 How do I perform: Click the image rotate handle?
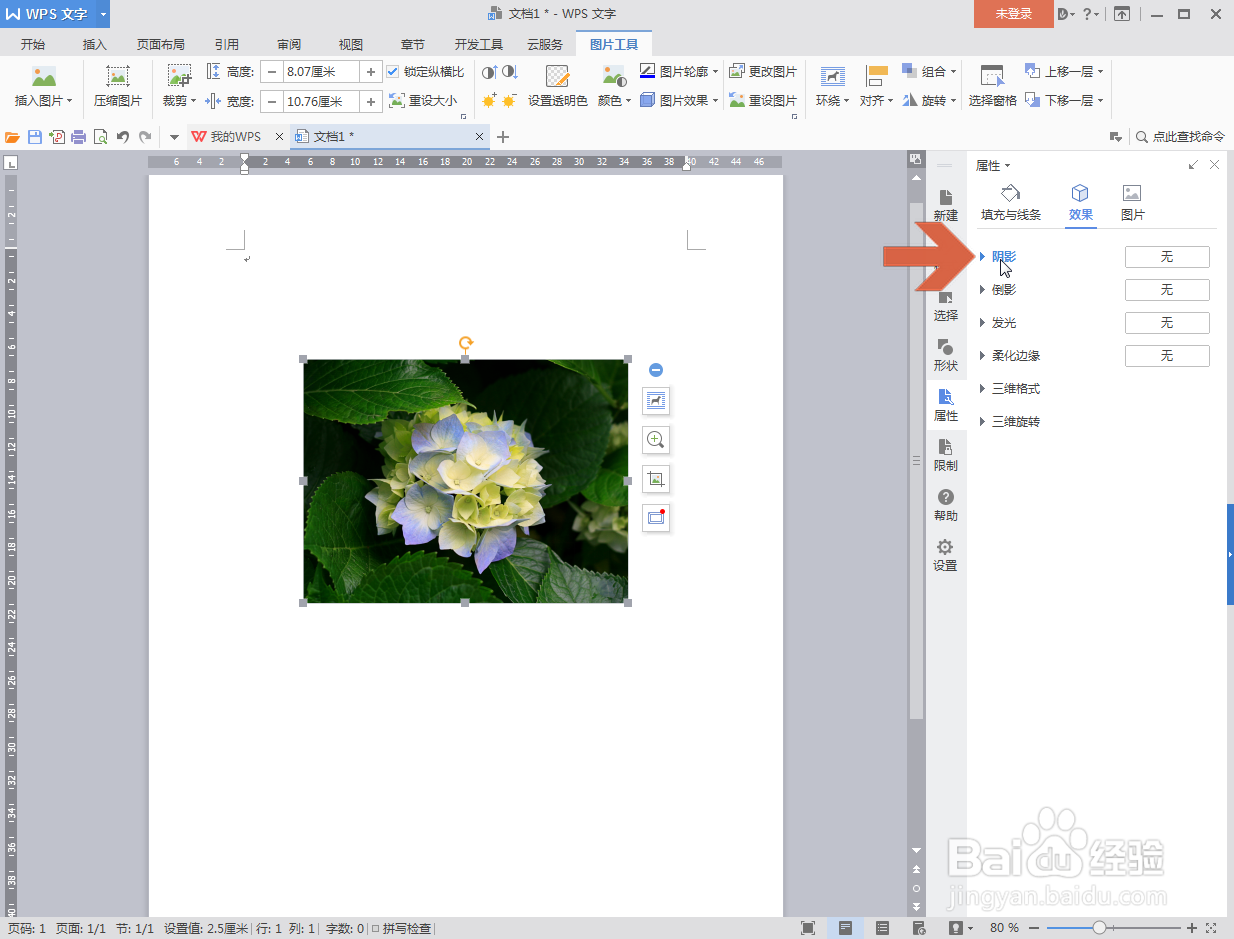coord(466,343)
